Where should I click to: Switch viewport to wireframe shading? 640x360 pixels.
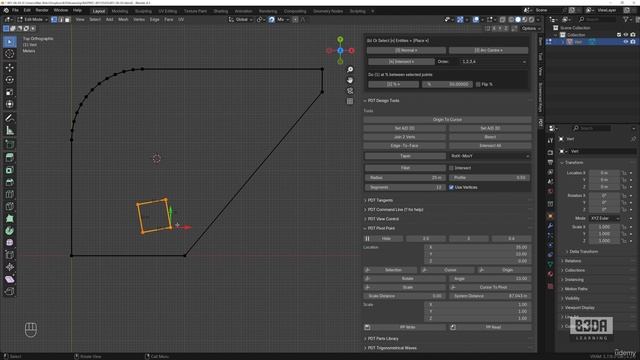(x=511, y=19)
